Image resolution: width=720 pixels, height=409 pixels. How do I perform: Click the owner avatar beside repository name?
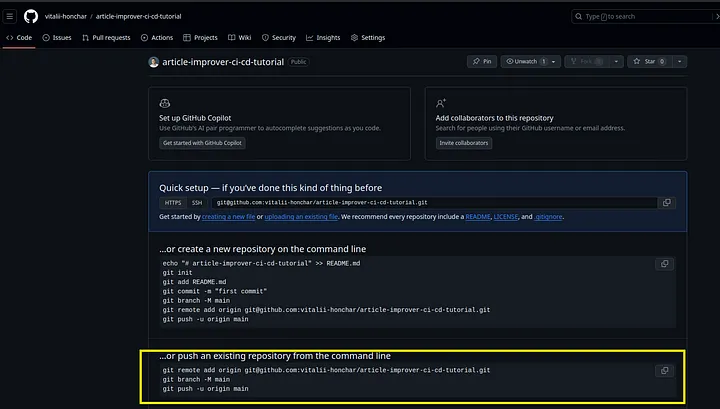(x=153, y=62)
